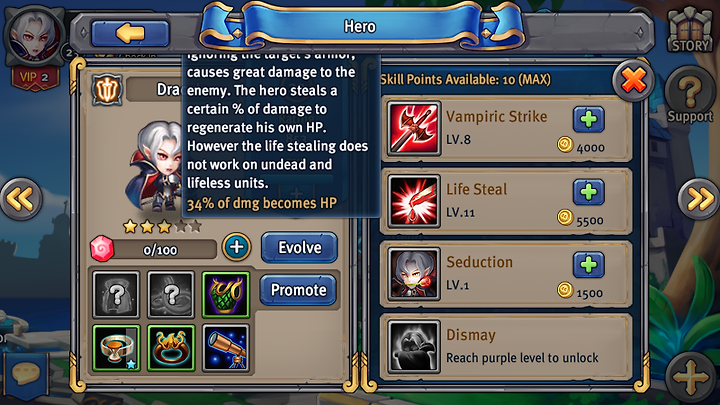This screenshot has width=720, height=405.
Task: Upgrade Seduction with green plus
Action: click(588, 265)
